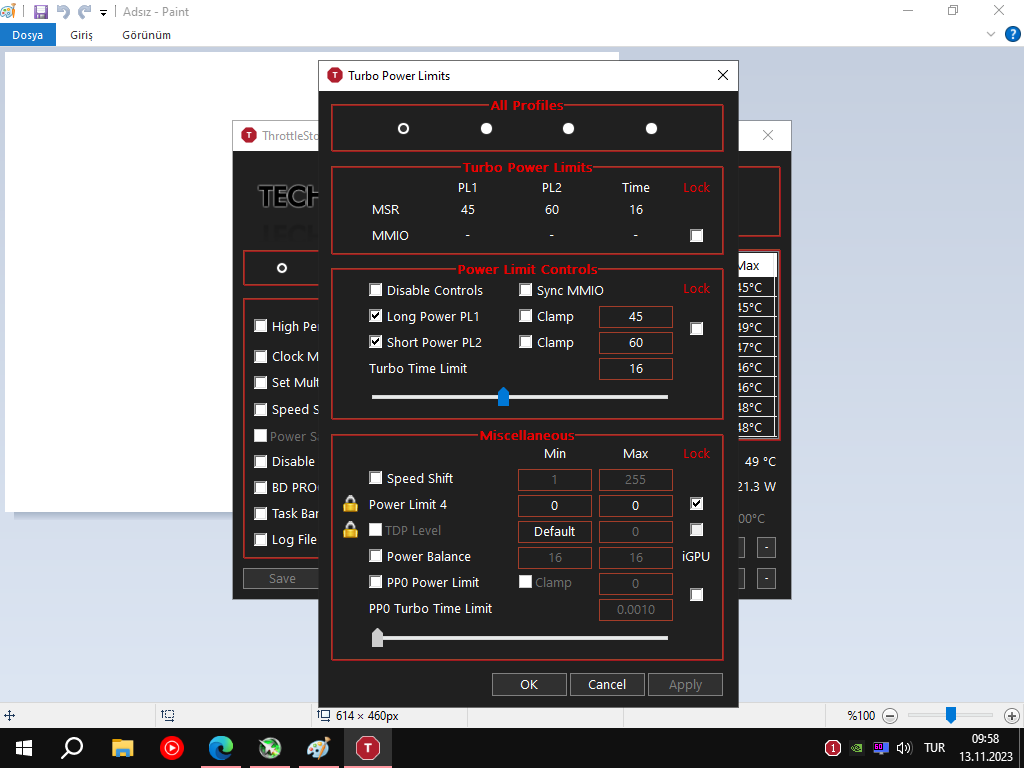Click the Turbo Time Limit slider handle
This screenshot has width=1024, height=768.
click(x=504, y=396)
